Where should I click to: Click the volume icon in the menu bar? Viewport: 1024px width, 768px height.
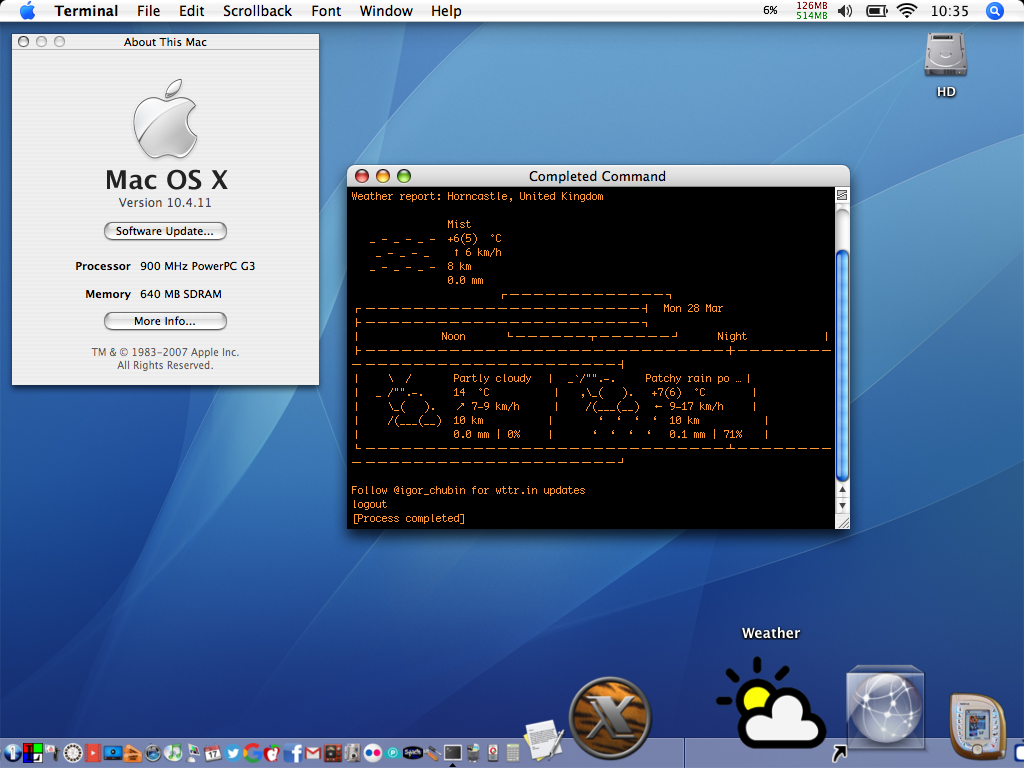(x=845, y=11)
